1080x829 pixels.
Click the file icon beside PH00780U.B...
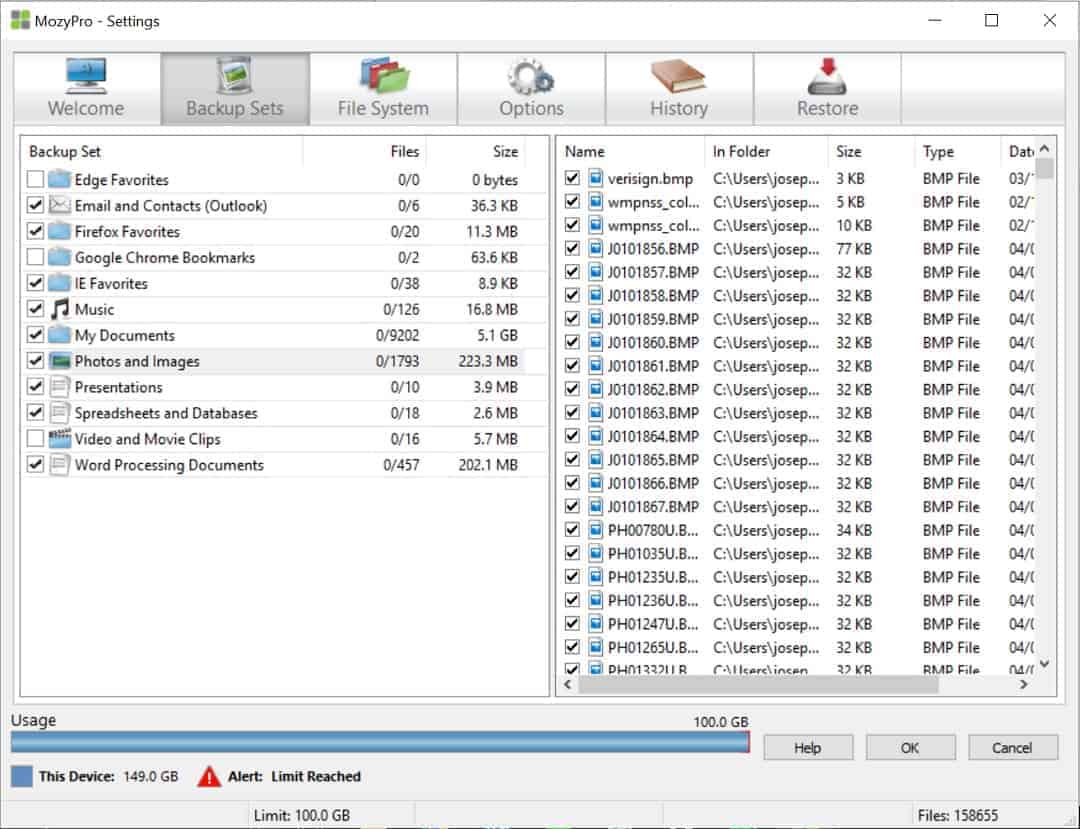596,530
